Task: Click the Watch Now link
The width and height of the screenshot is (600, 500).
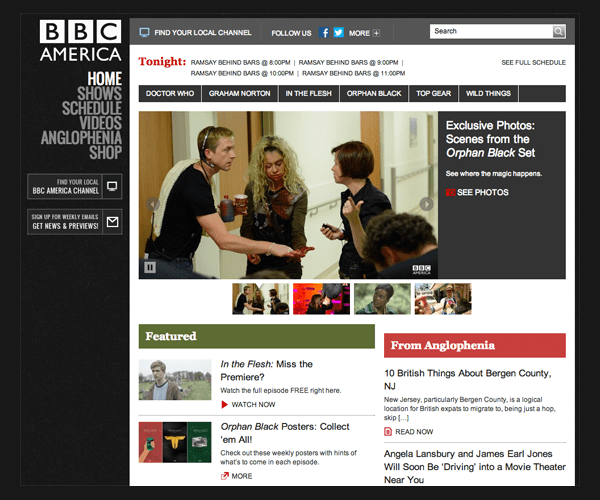Action: 253,404
